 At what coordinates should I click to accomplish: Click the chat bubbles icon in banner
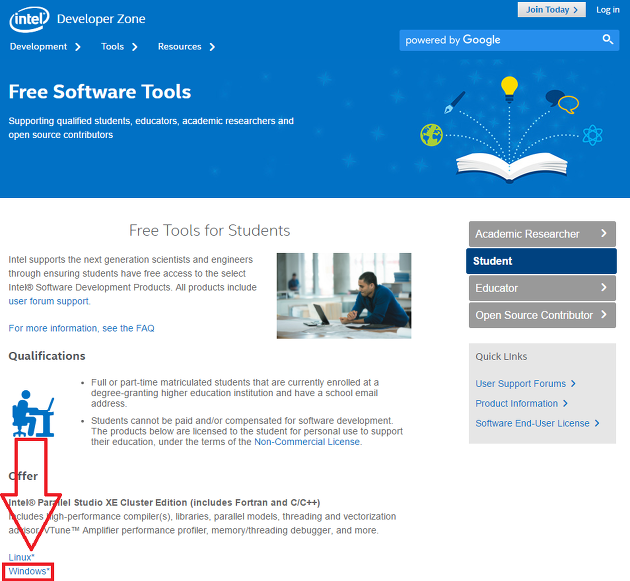[x=562, y=101]
